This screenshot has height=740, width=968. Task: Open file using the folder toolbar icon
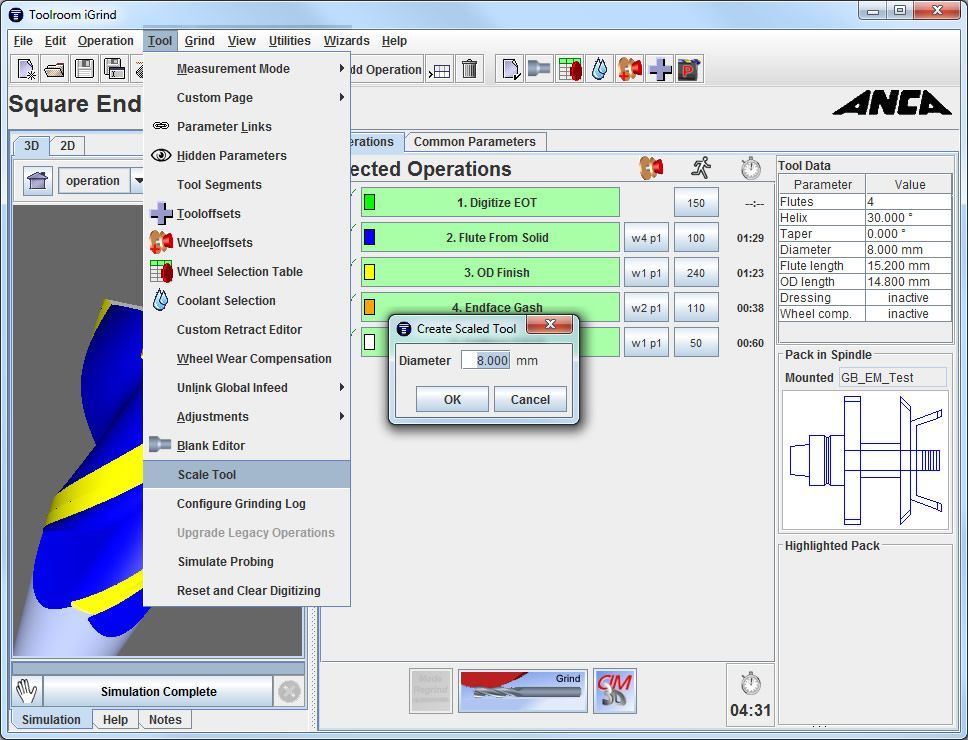[55, 69]
